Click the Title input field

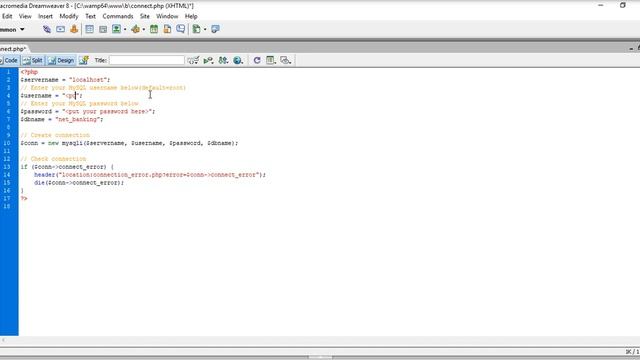click(147, 60)
